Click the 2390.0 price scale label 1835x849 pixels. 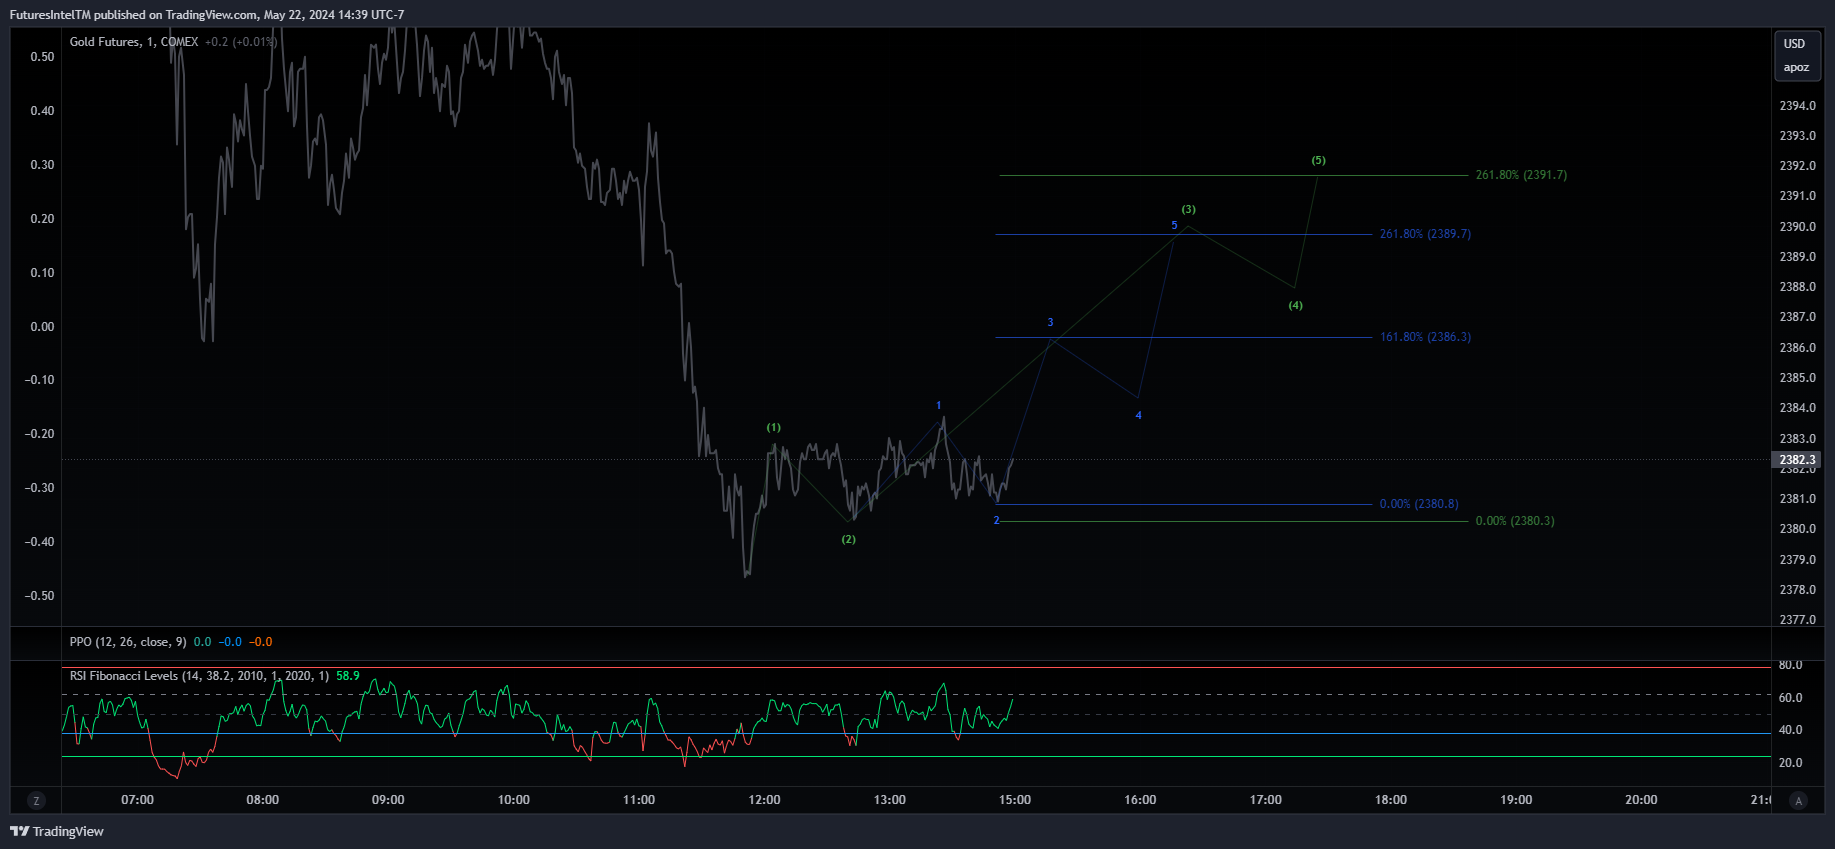(x=1798, y=227)
